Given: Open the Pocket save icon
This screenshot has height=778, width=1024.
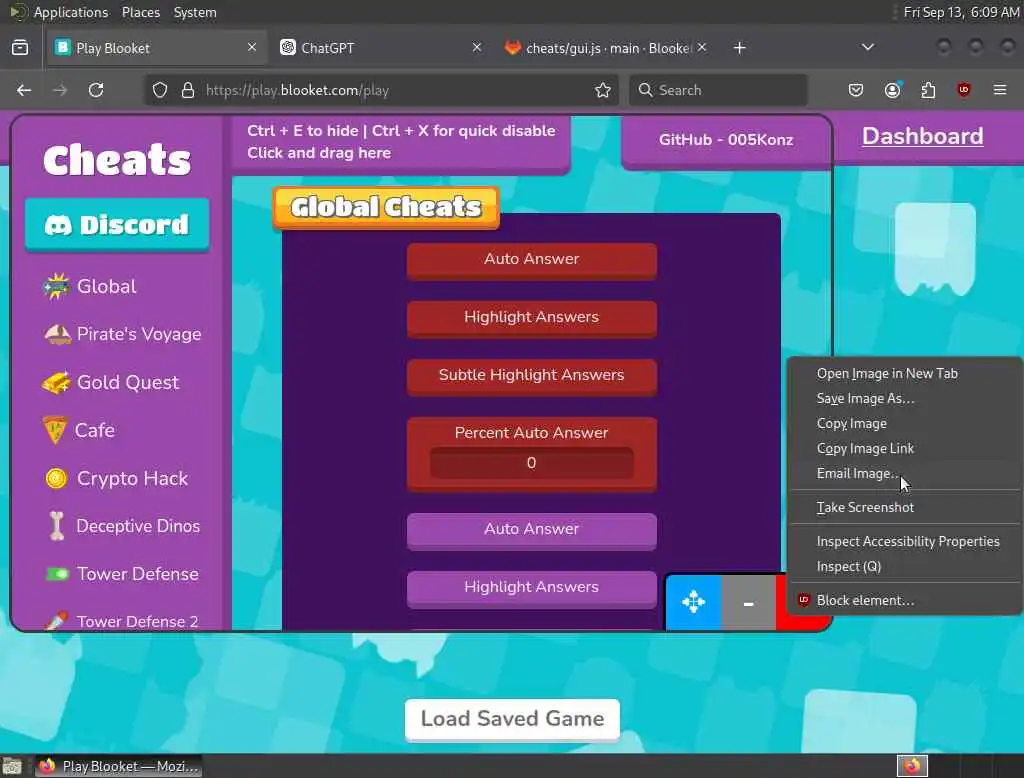Looking at the screenshot, I should click(856, 90).
